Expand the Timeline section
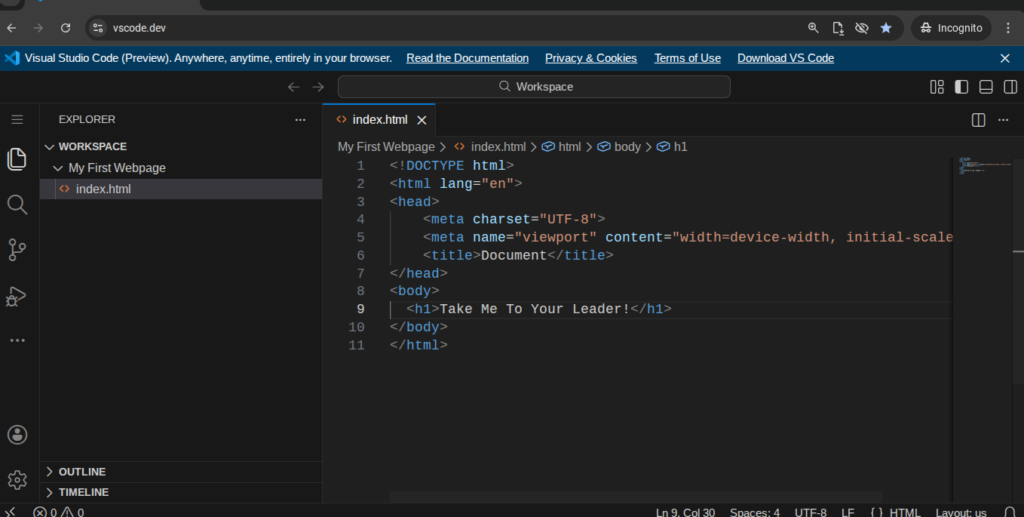 click(83, 492)
